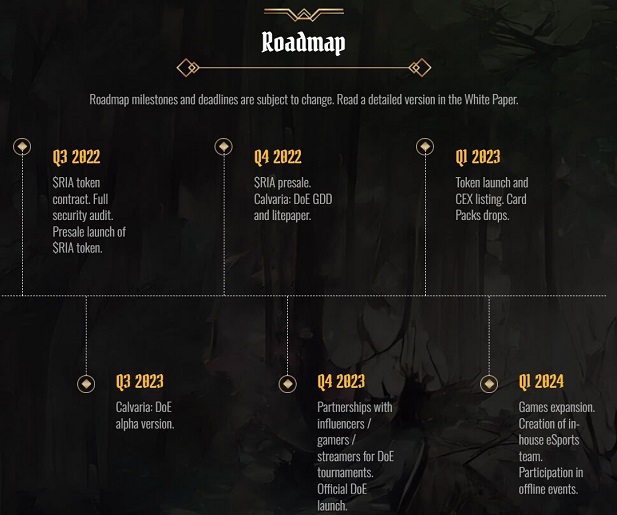
Task: Click the Q4 2023 diamond marker
Action: point(288,384)
